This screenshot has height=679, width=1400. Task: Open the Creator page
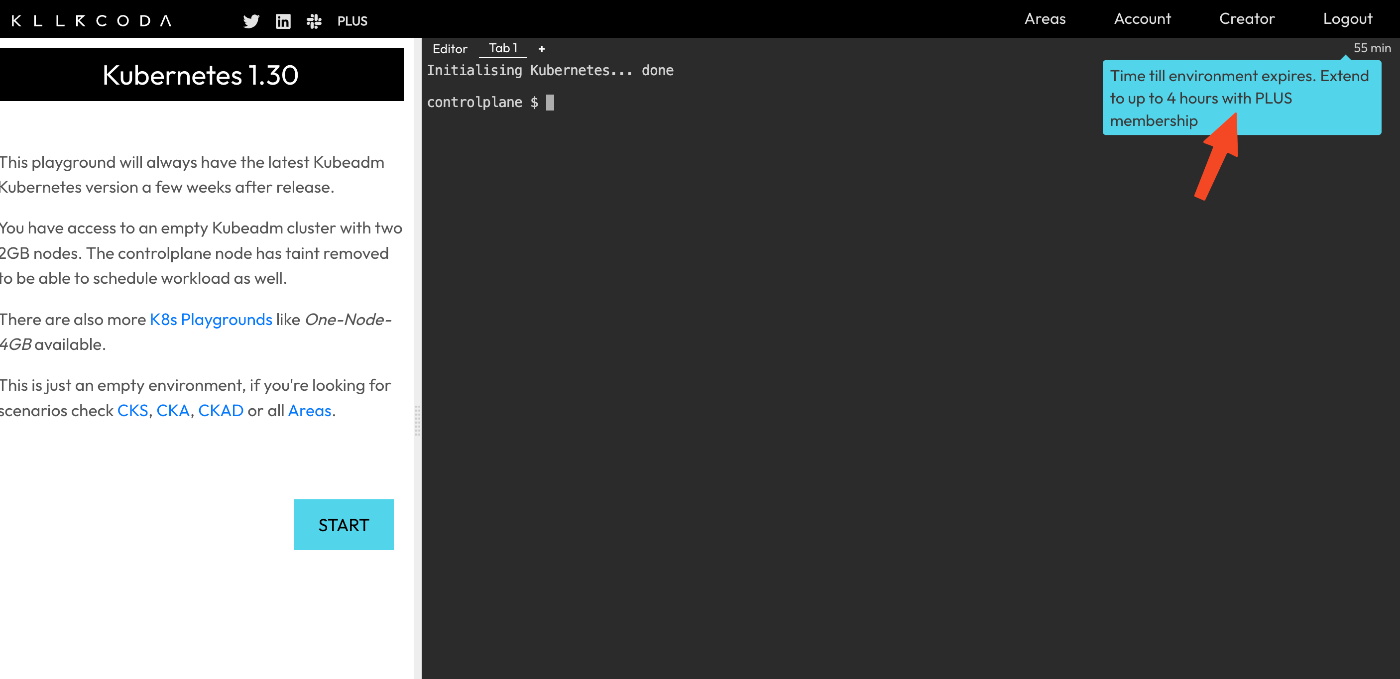pos(1247,19)
